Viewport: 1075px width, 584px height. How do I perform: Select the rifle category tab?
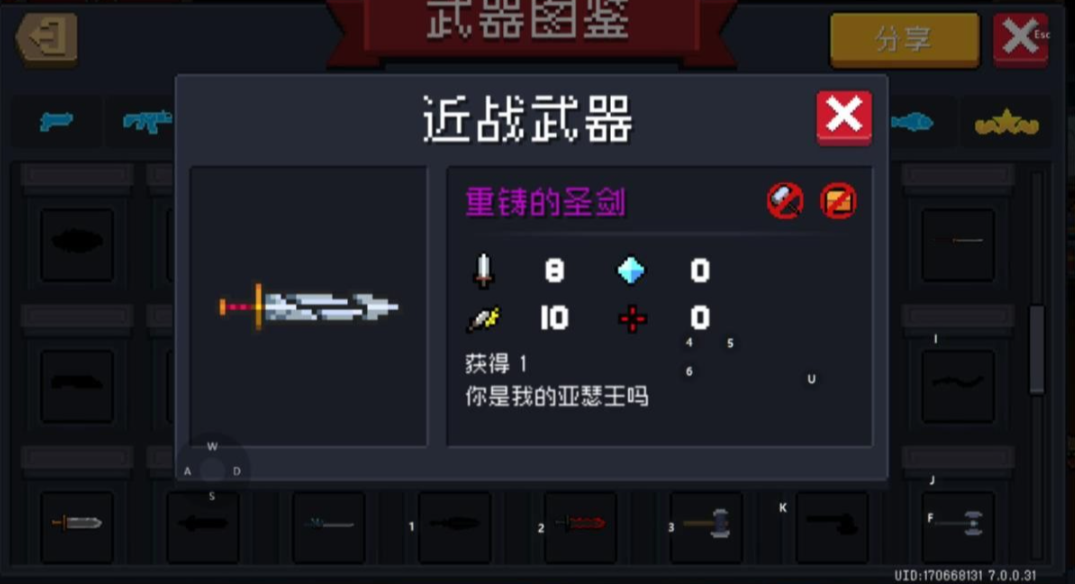click(147, 122)
